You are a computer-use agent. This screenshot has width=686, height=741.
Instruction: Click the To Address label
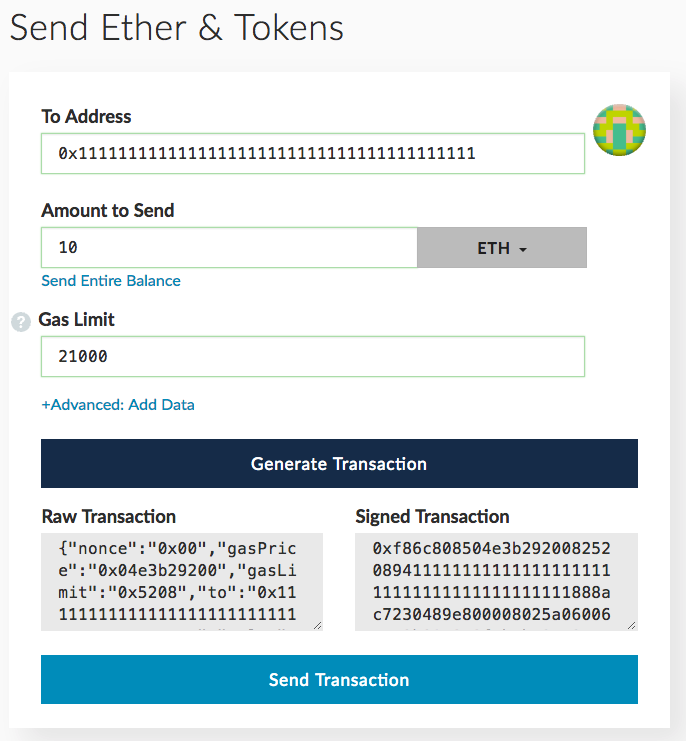click(86, 117)
